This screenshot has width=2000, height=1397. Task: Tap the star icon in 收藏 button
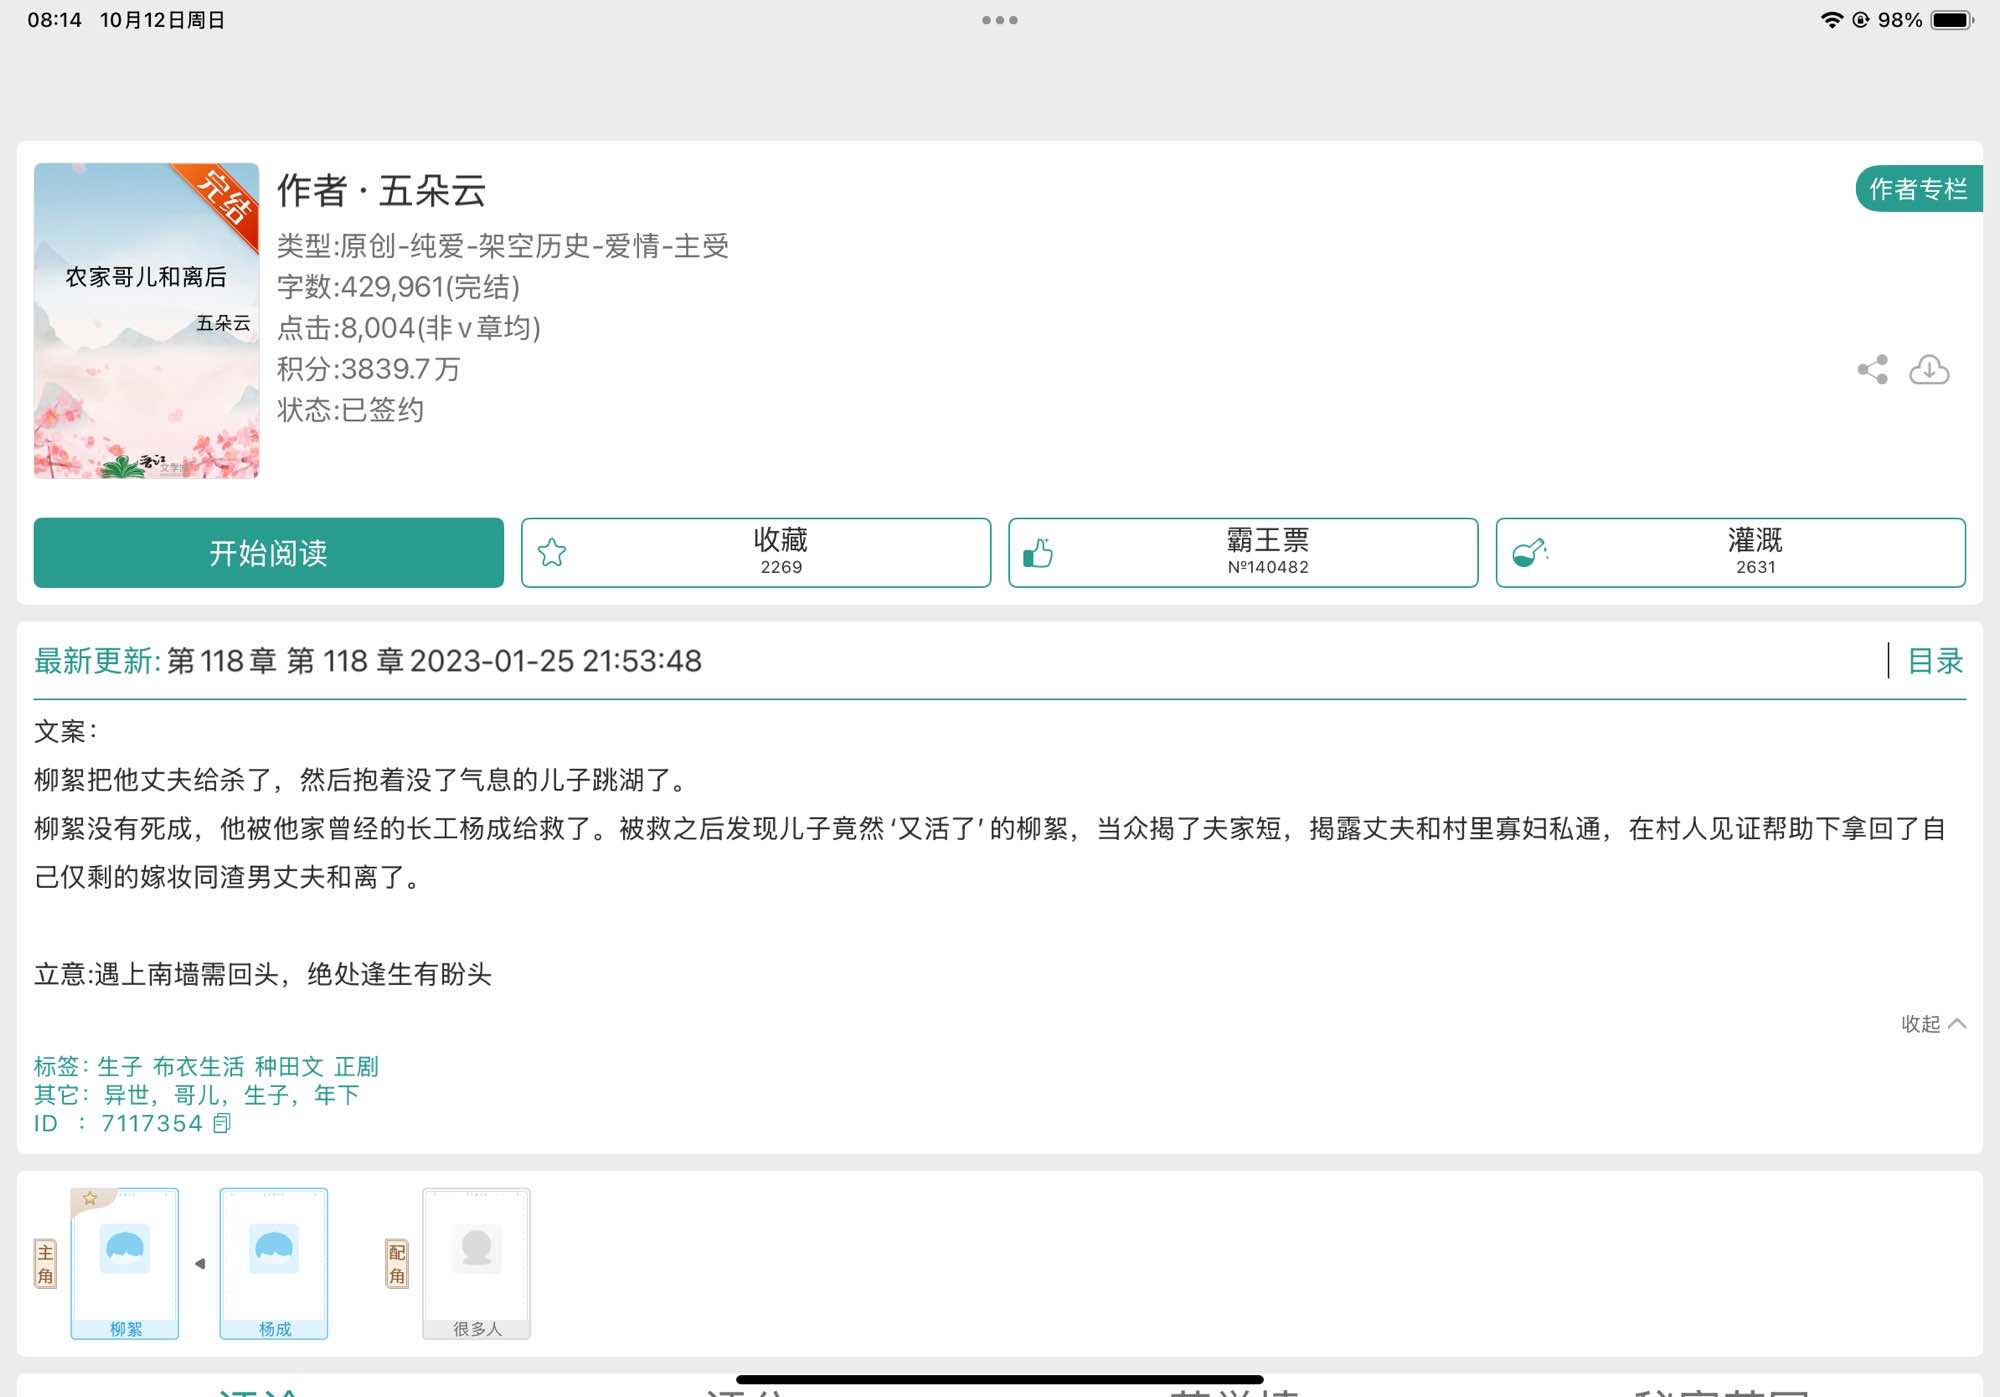(552, 553)
